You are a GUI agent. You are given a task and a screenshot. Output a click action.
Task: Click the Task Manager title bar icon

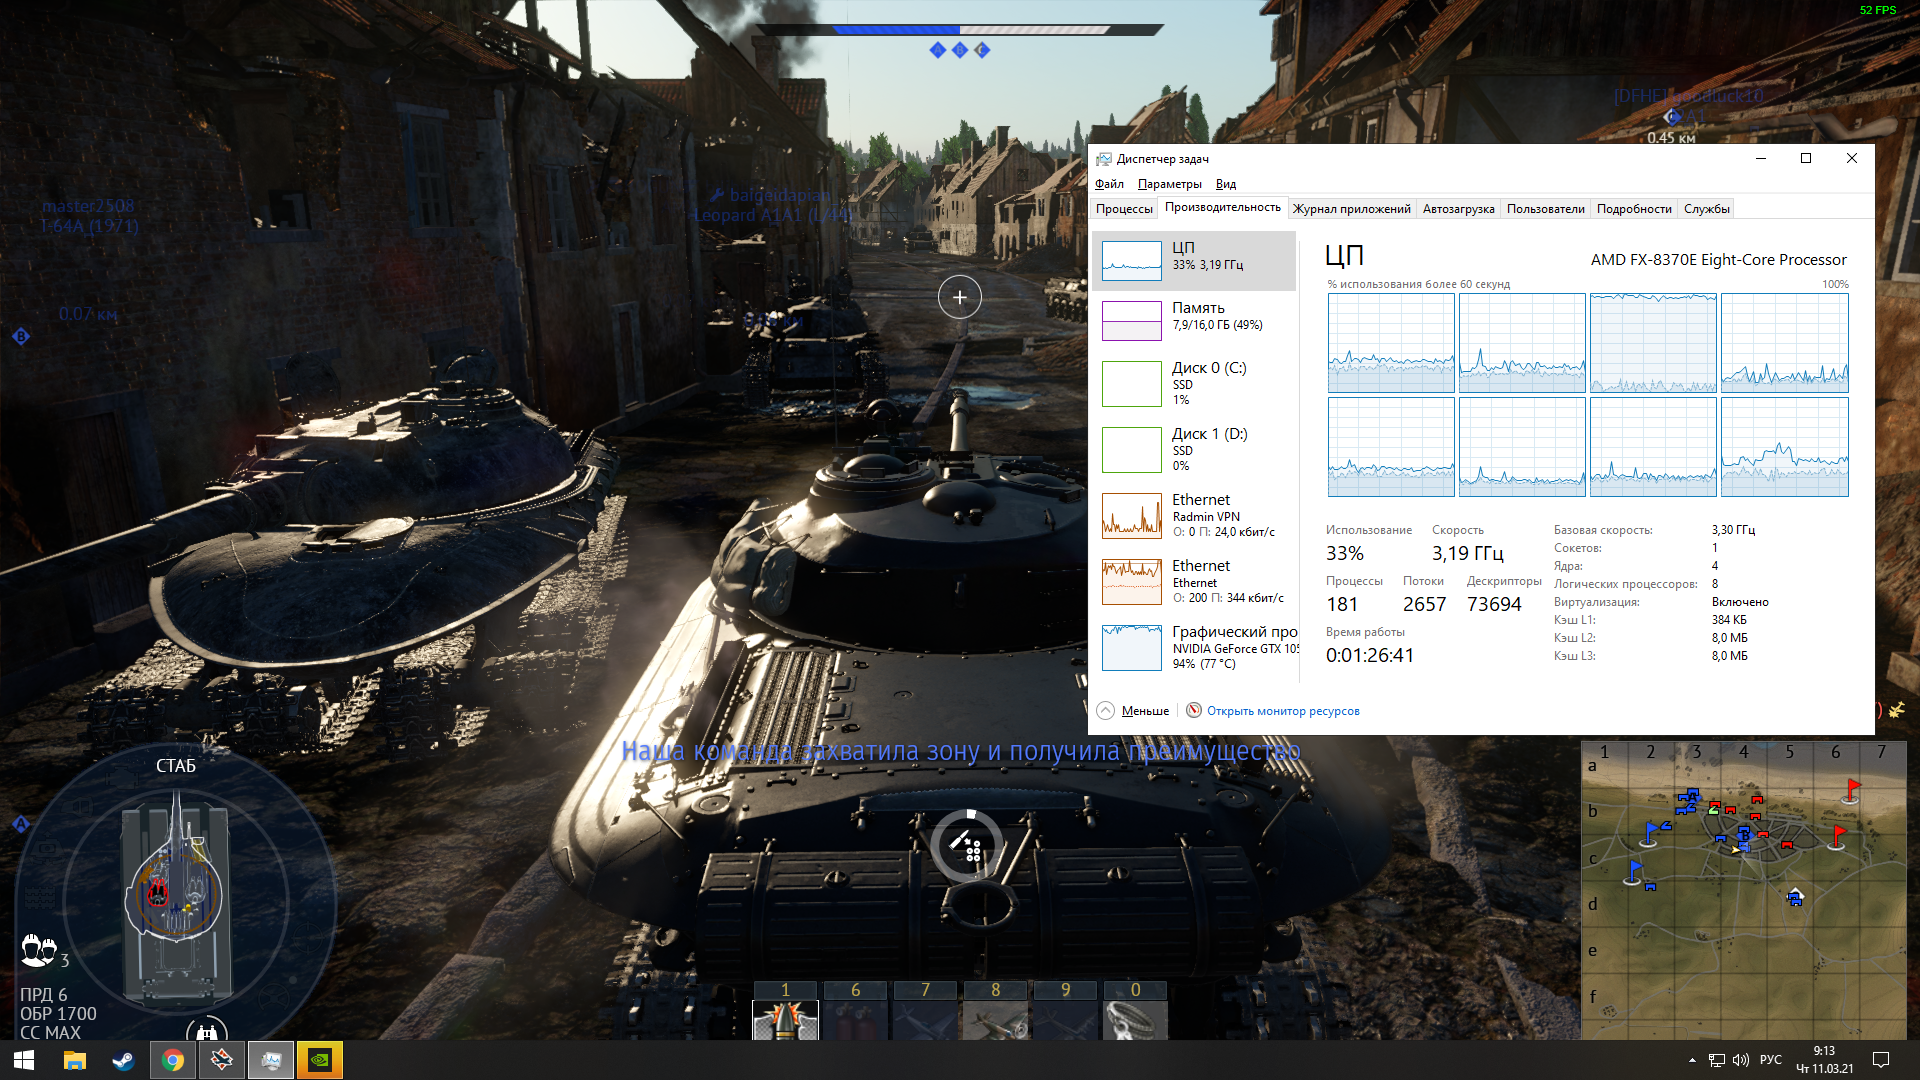(x=1104, y=159)
